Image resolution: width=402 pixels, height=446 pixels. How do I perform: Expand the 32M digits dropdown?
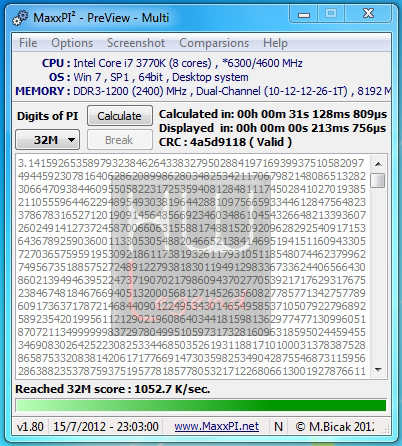[47, 140]
